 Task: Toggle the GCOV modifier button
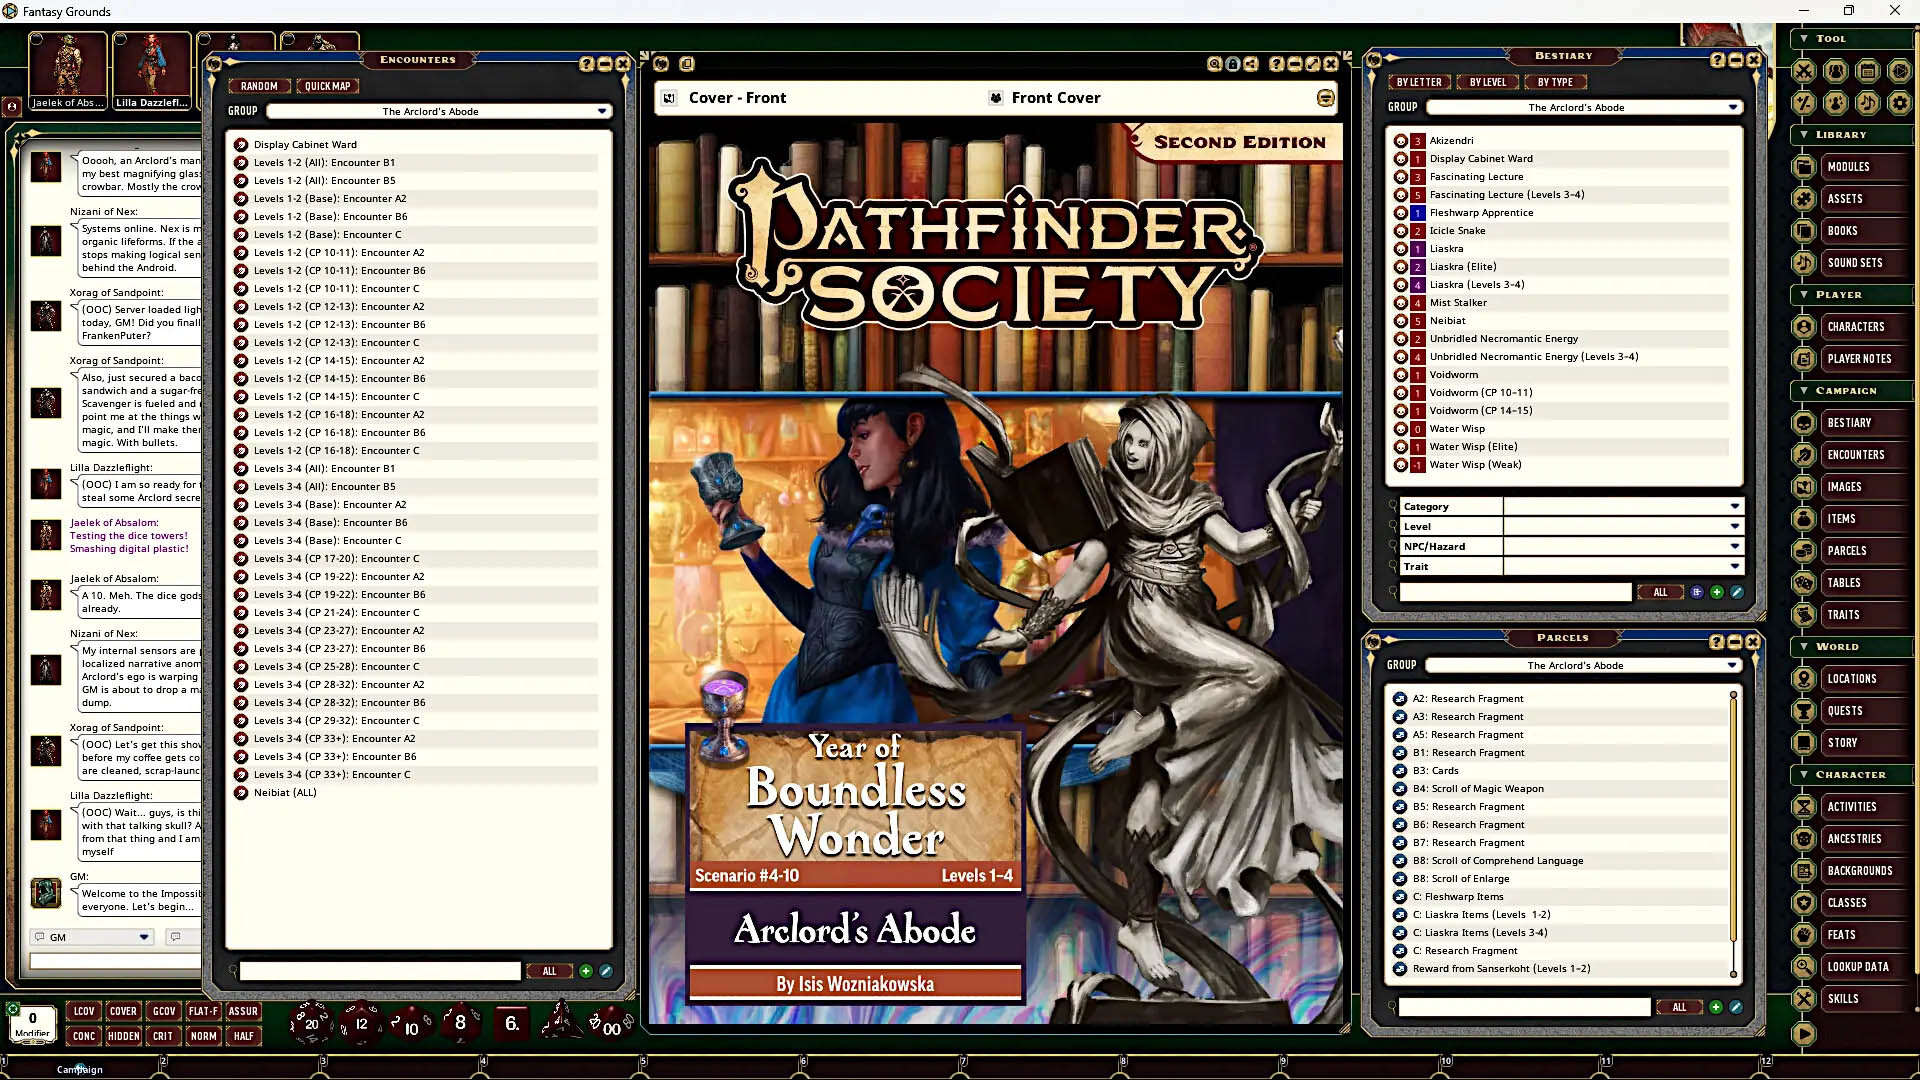click(164, 1011)
